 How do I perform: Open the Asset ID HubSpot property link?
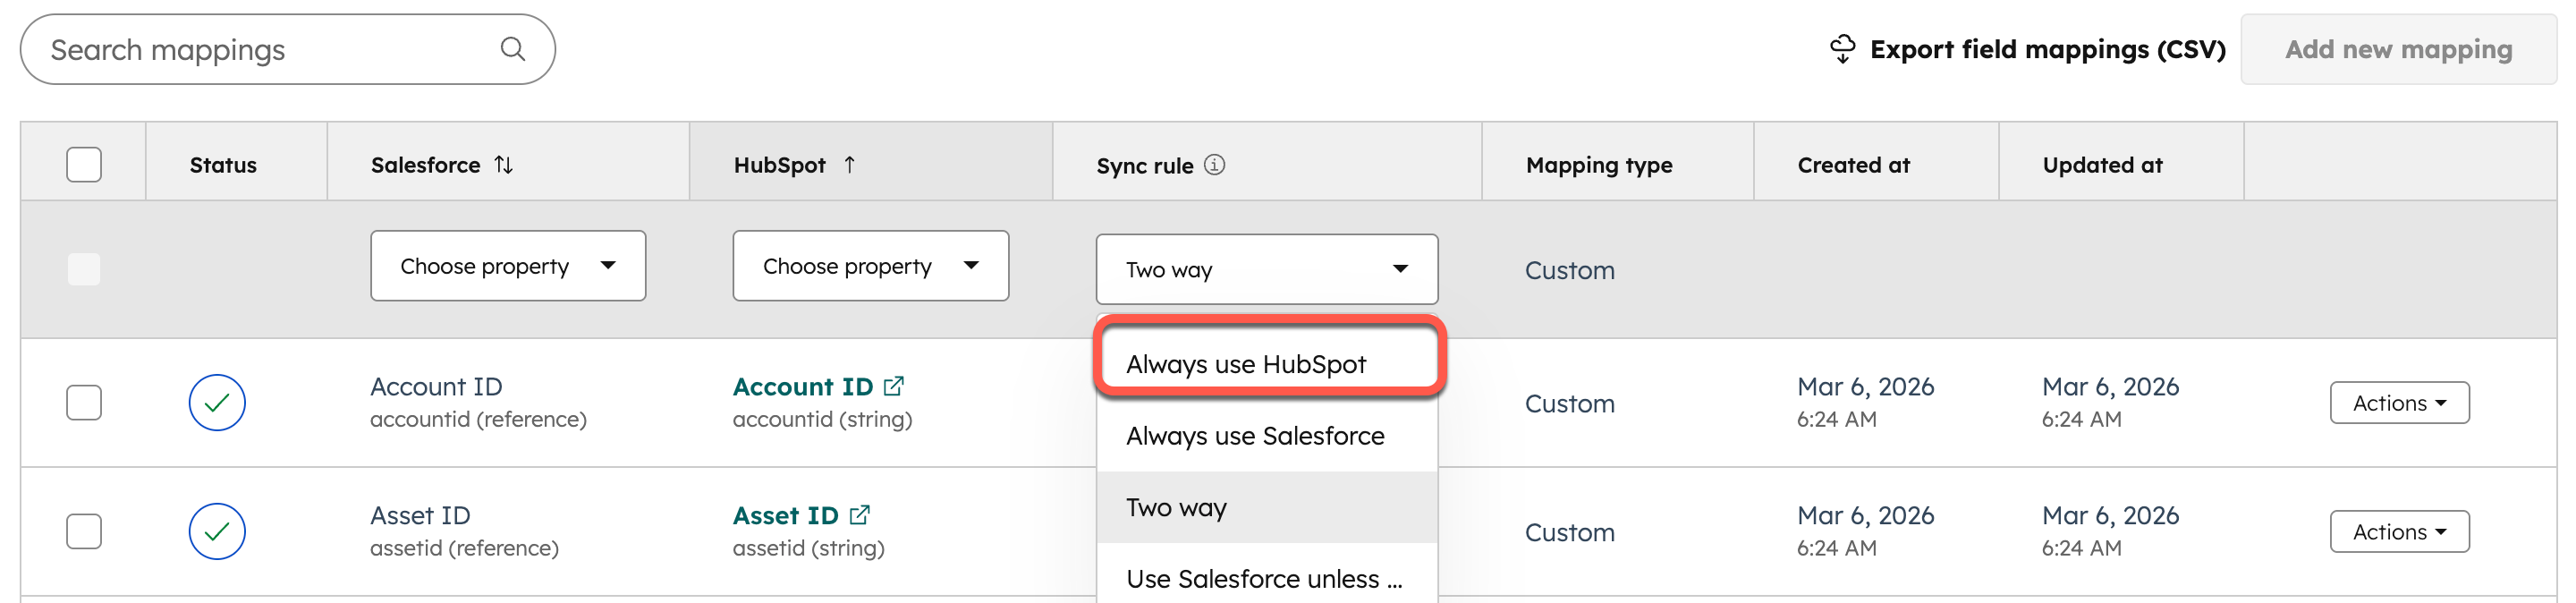pos(786,515)
